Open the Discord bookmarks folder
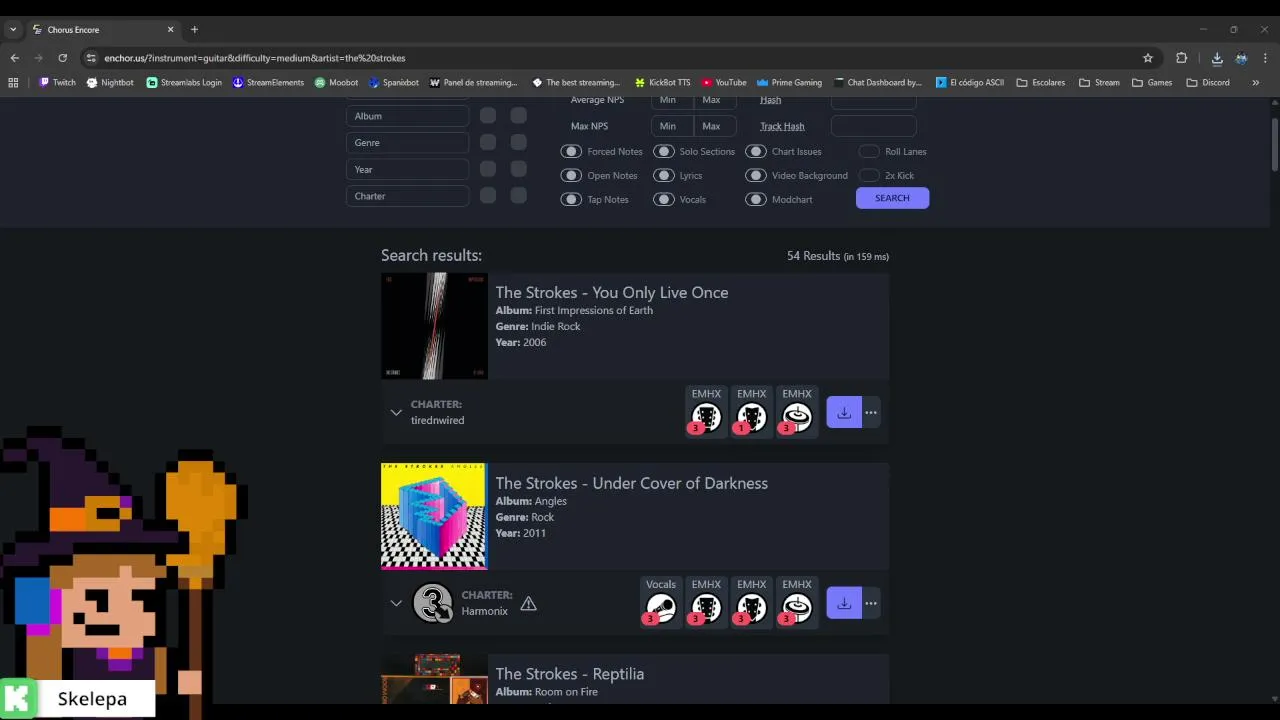The image size is (1280, 720). (x=1208, y=83)
